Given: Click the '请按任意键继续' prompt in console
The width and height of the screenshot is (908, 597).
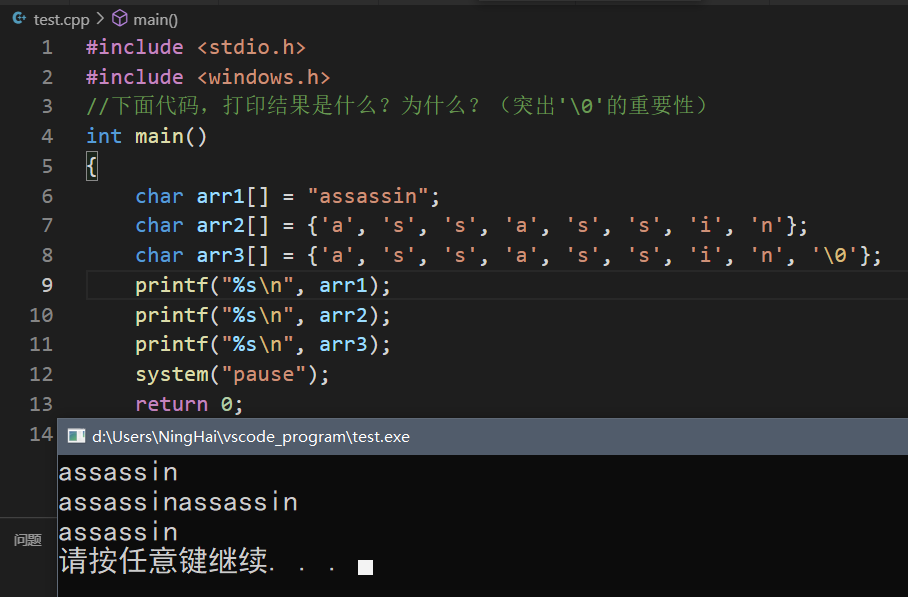Looking at the screenshot, I should point(163,561).
